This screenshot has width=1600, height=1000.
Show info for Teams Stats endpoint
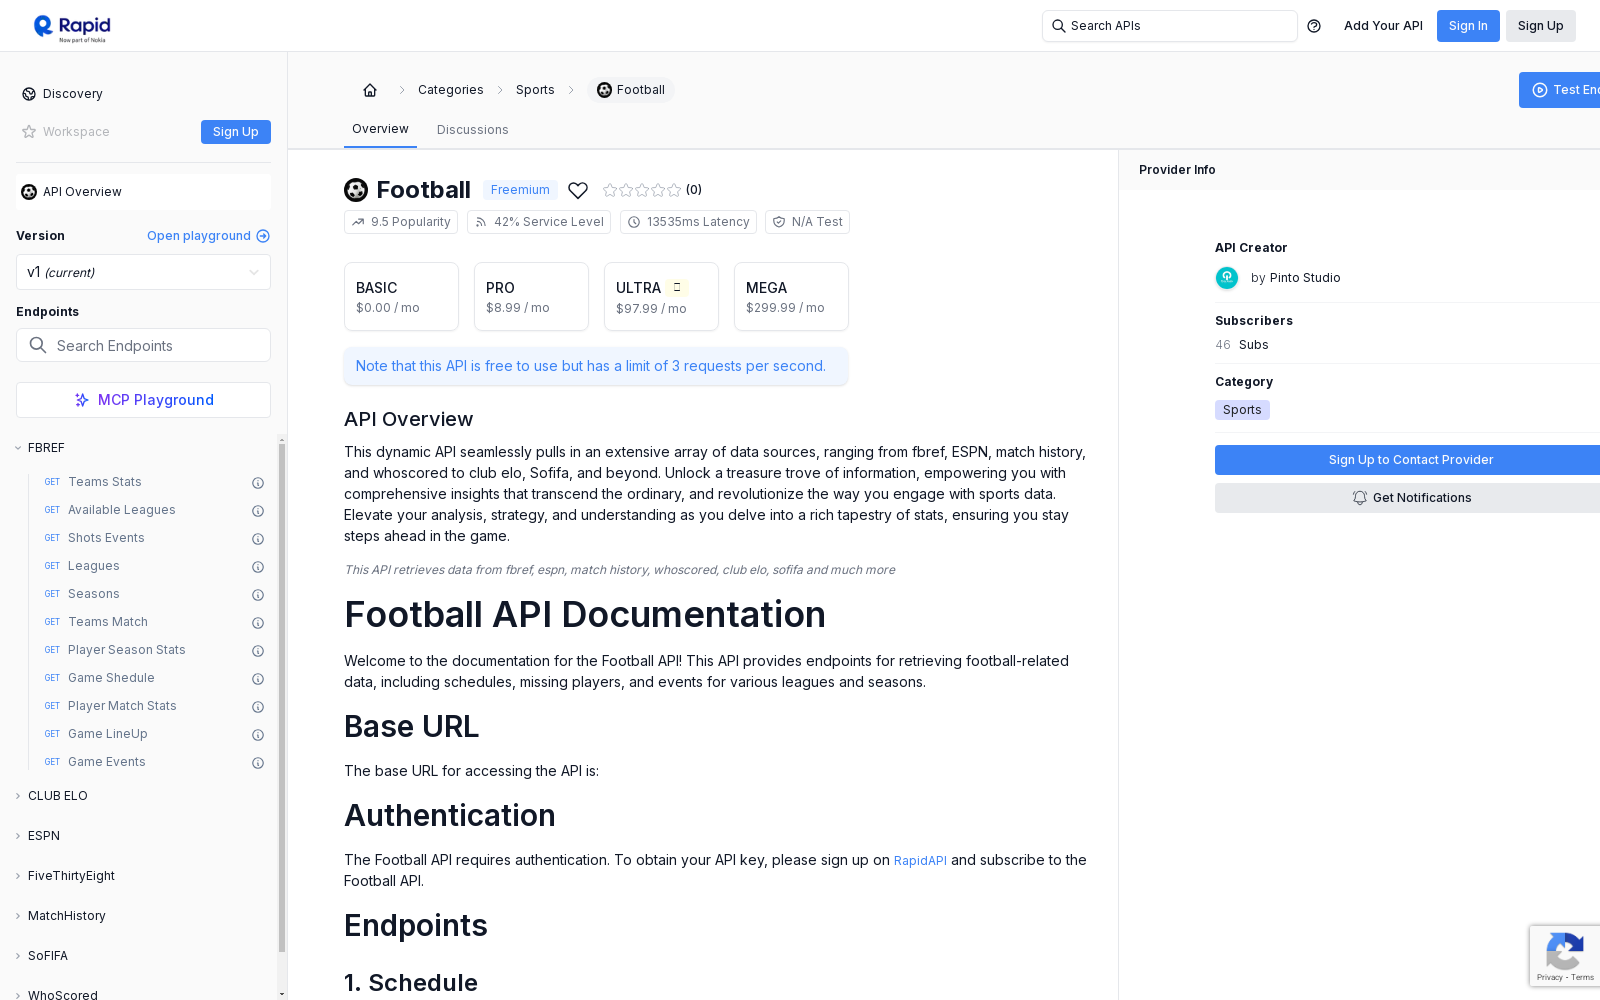point(258,483)
